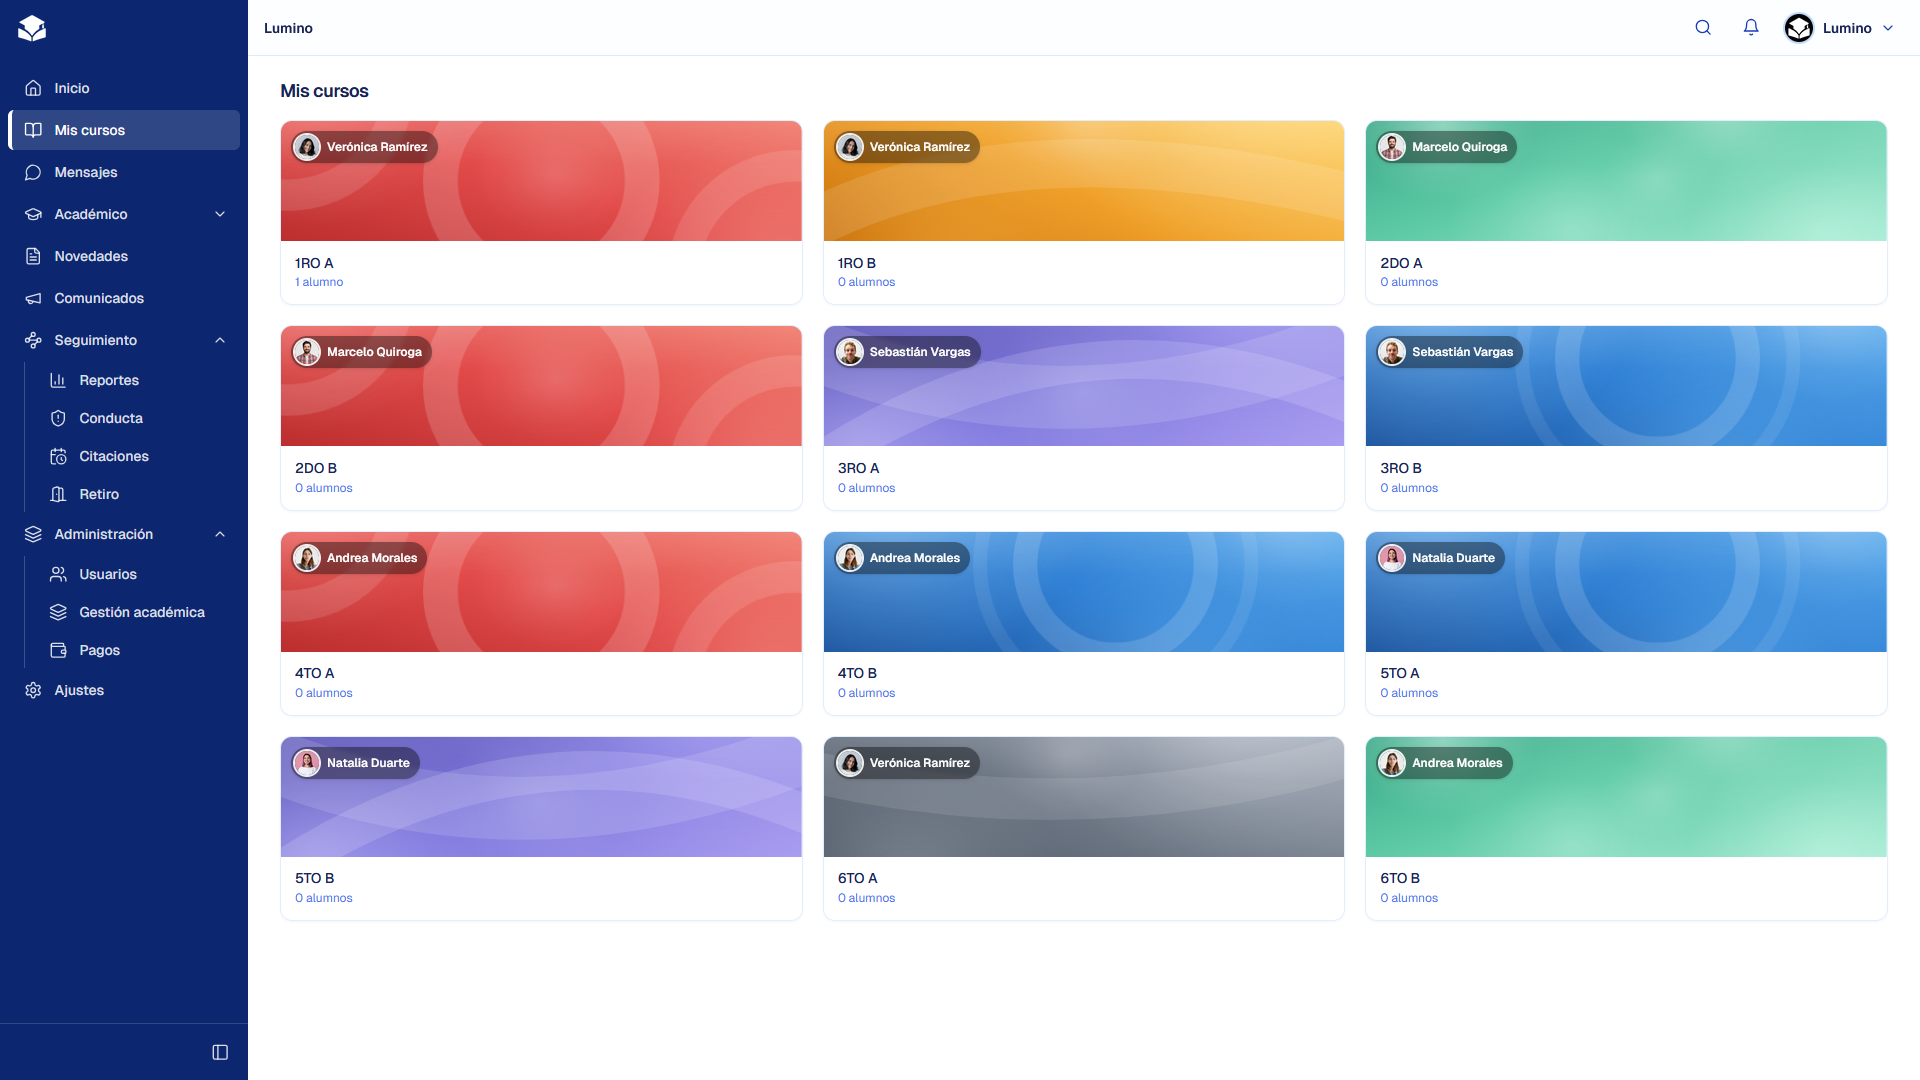Open the Lumino user account dropdown

[x=1839, y=28]
